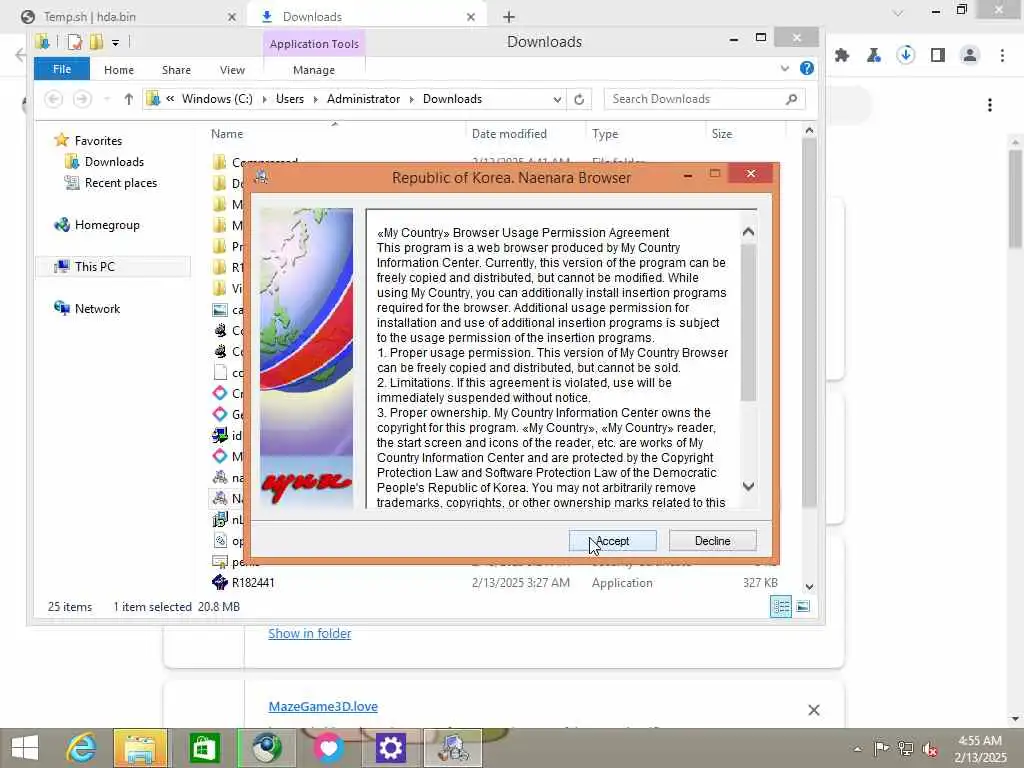Open the settings gear taskbar app
This screenshot has height=768, width=1024.
coord(391,748)
